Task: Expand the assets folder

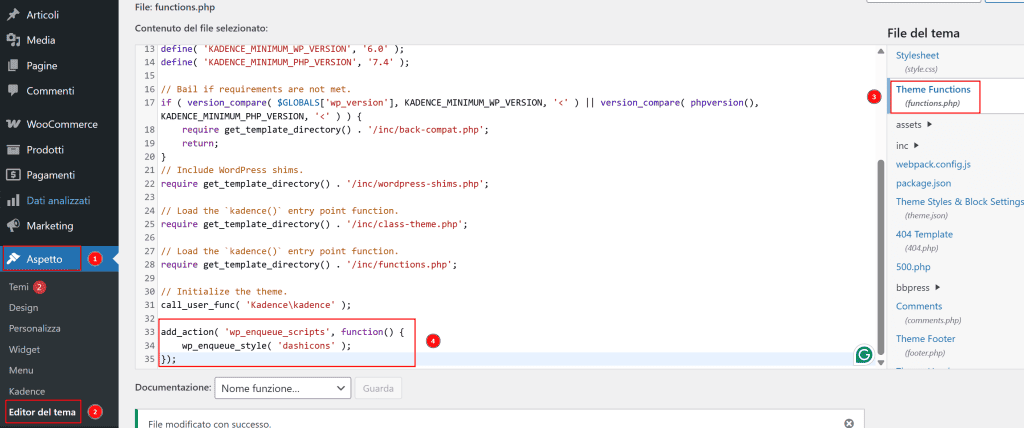Action: (x=930, y=125)
